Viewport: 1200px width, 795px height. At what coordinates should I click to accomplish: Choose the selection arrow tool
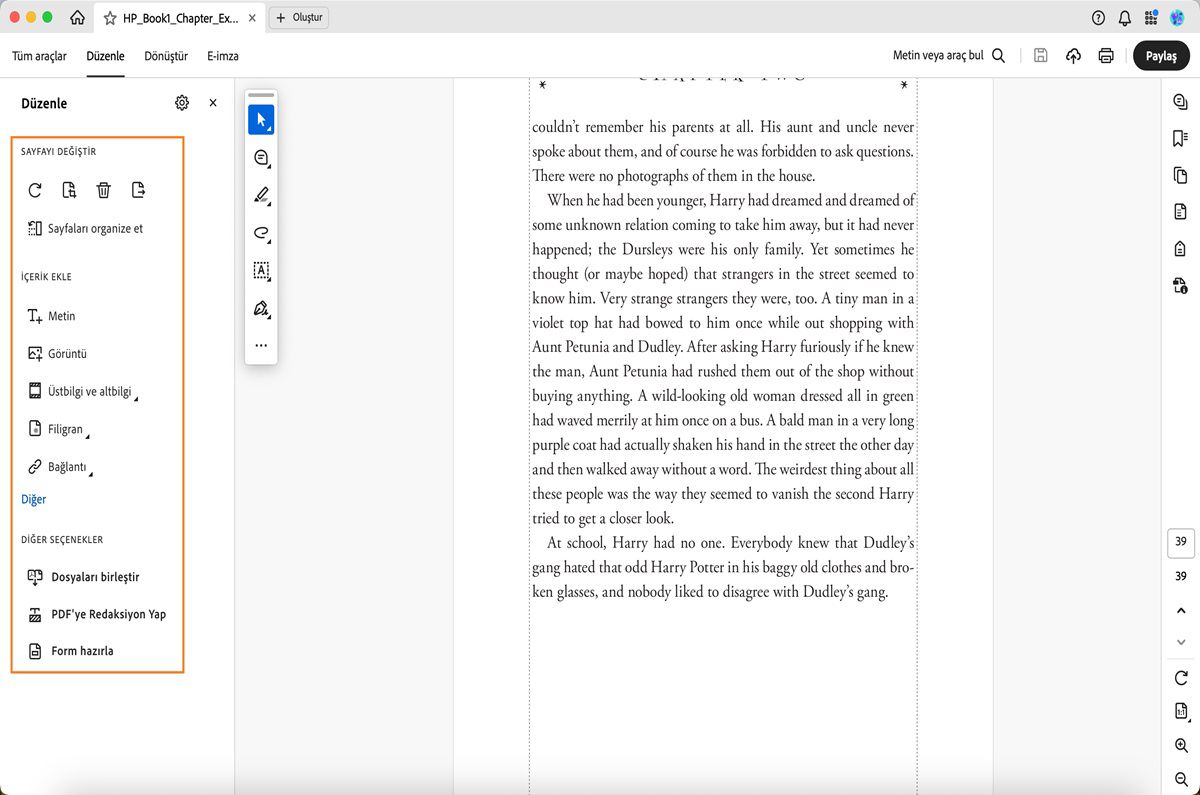pyautogui.click(x=261, y=120)
